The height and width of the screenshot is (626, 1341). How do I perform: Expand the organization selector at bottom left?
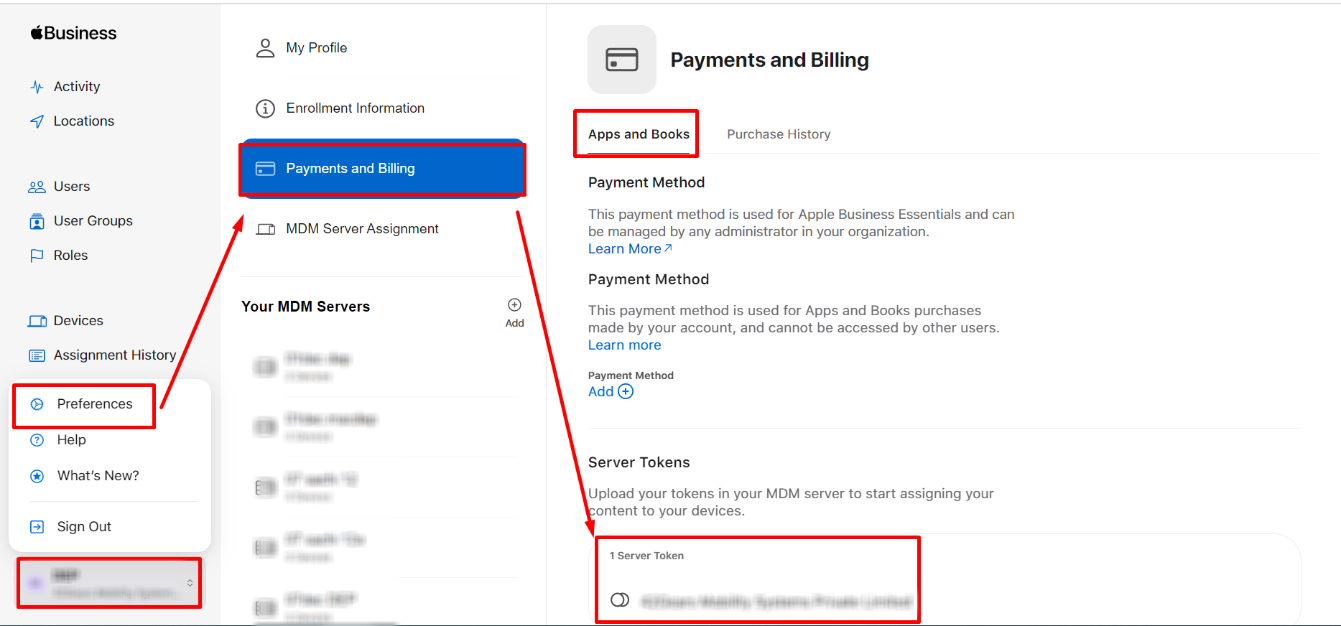click(109, 582)
